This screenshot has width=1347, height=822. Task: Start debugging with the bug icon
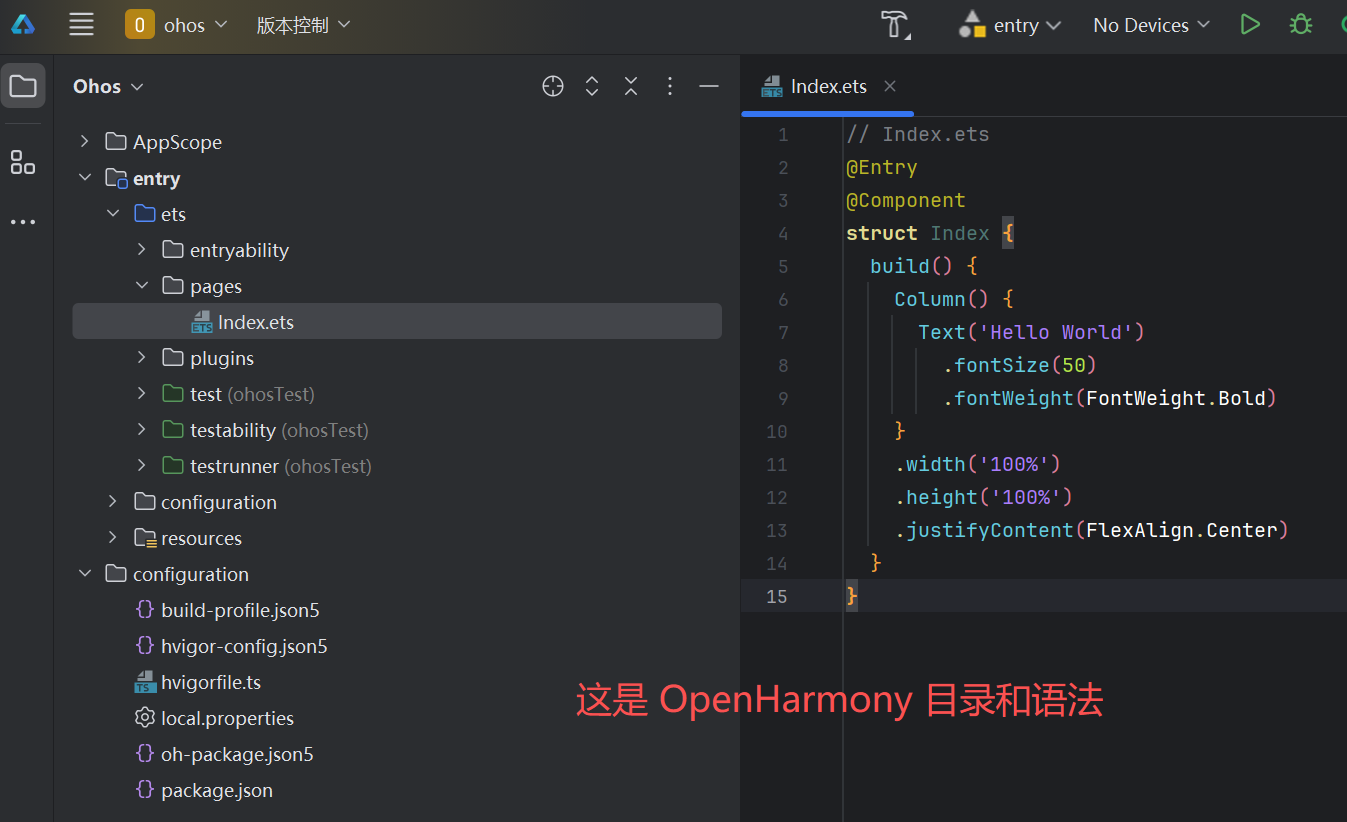[1299, 24]
